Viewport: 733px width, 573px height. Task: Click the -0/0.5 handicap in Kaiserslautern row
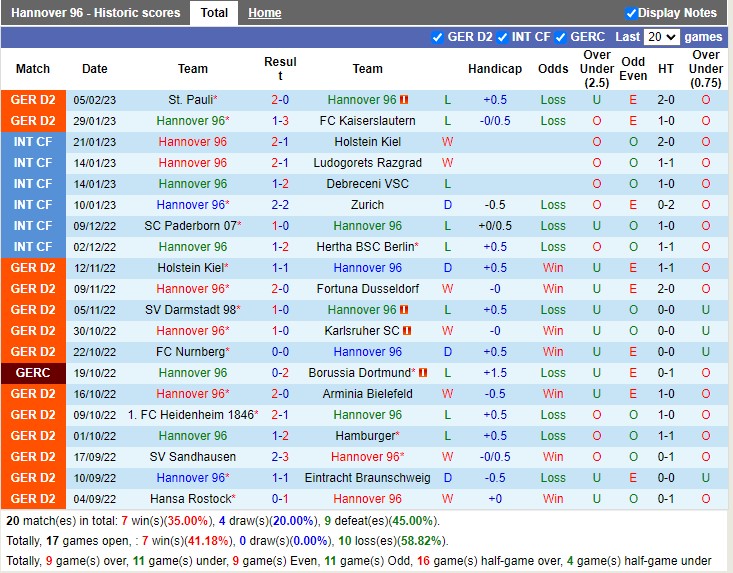[495, 121]
